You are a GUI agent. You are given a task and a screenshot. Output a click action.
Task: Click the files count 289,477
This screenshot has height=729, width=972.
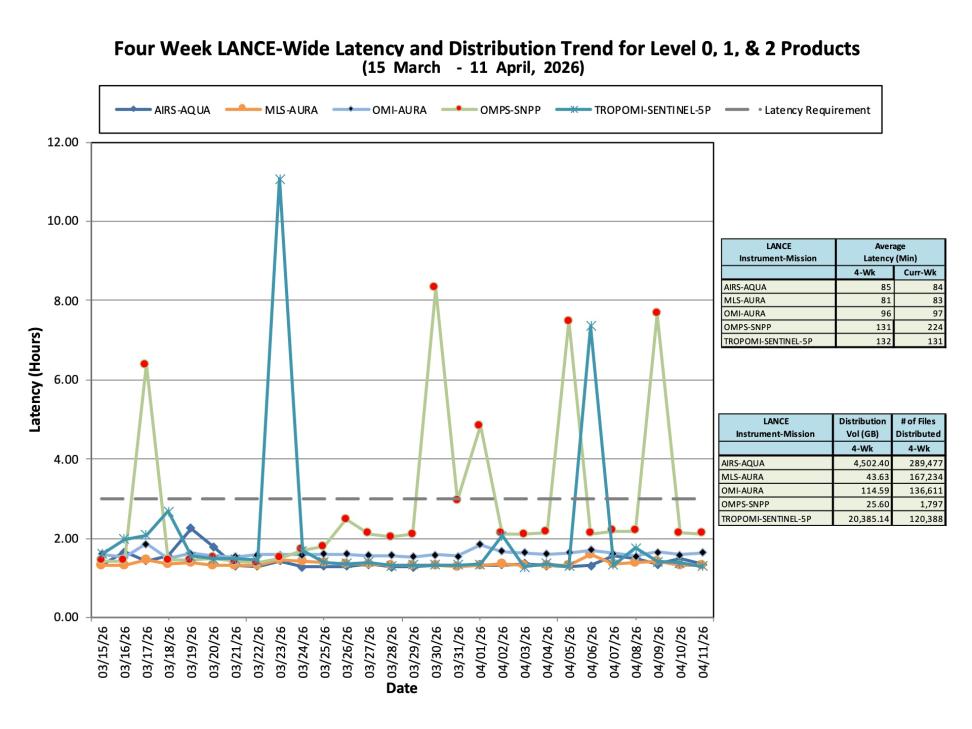(x=925, y=463)
